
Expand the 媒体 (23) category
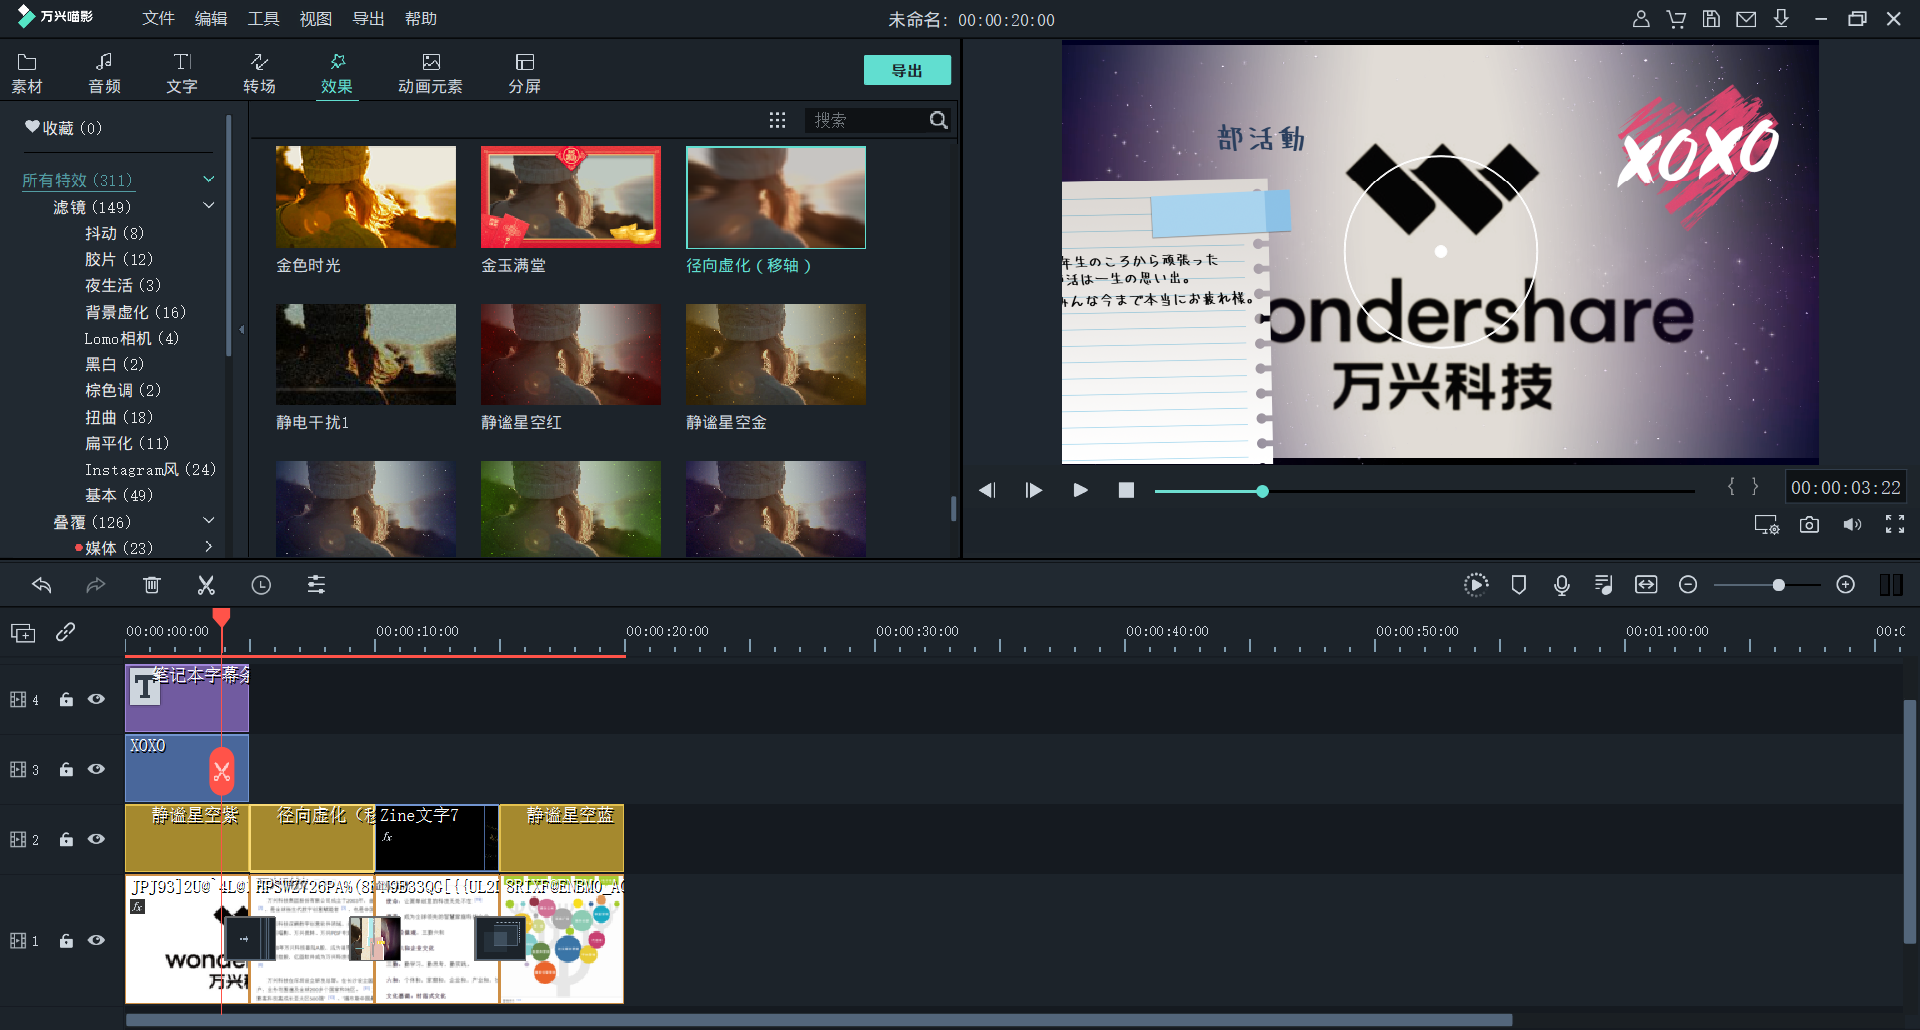click(209, 547)
